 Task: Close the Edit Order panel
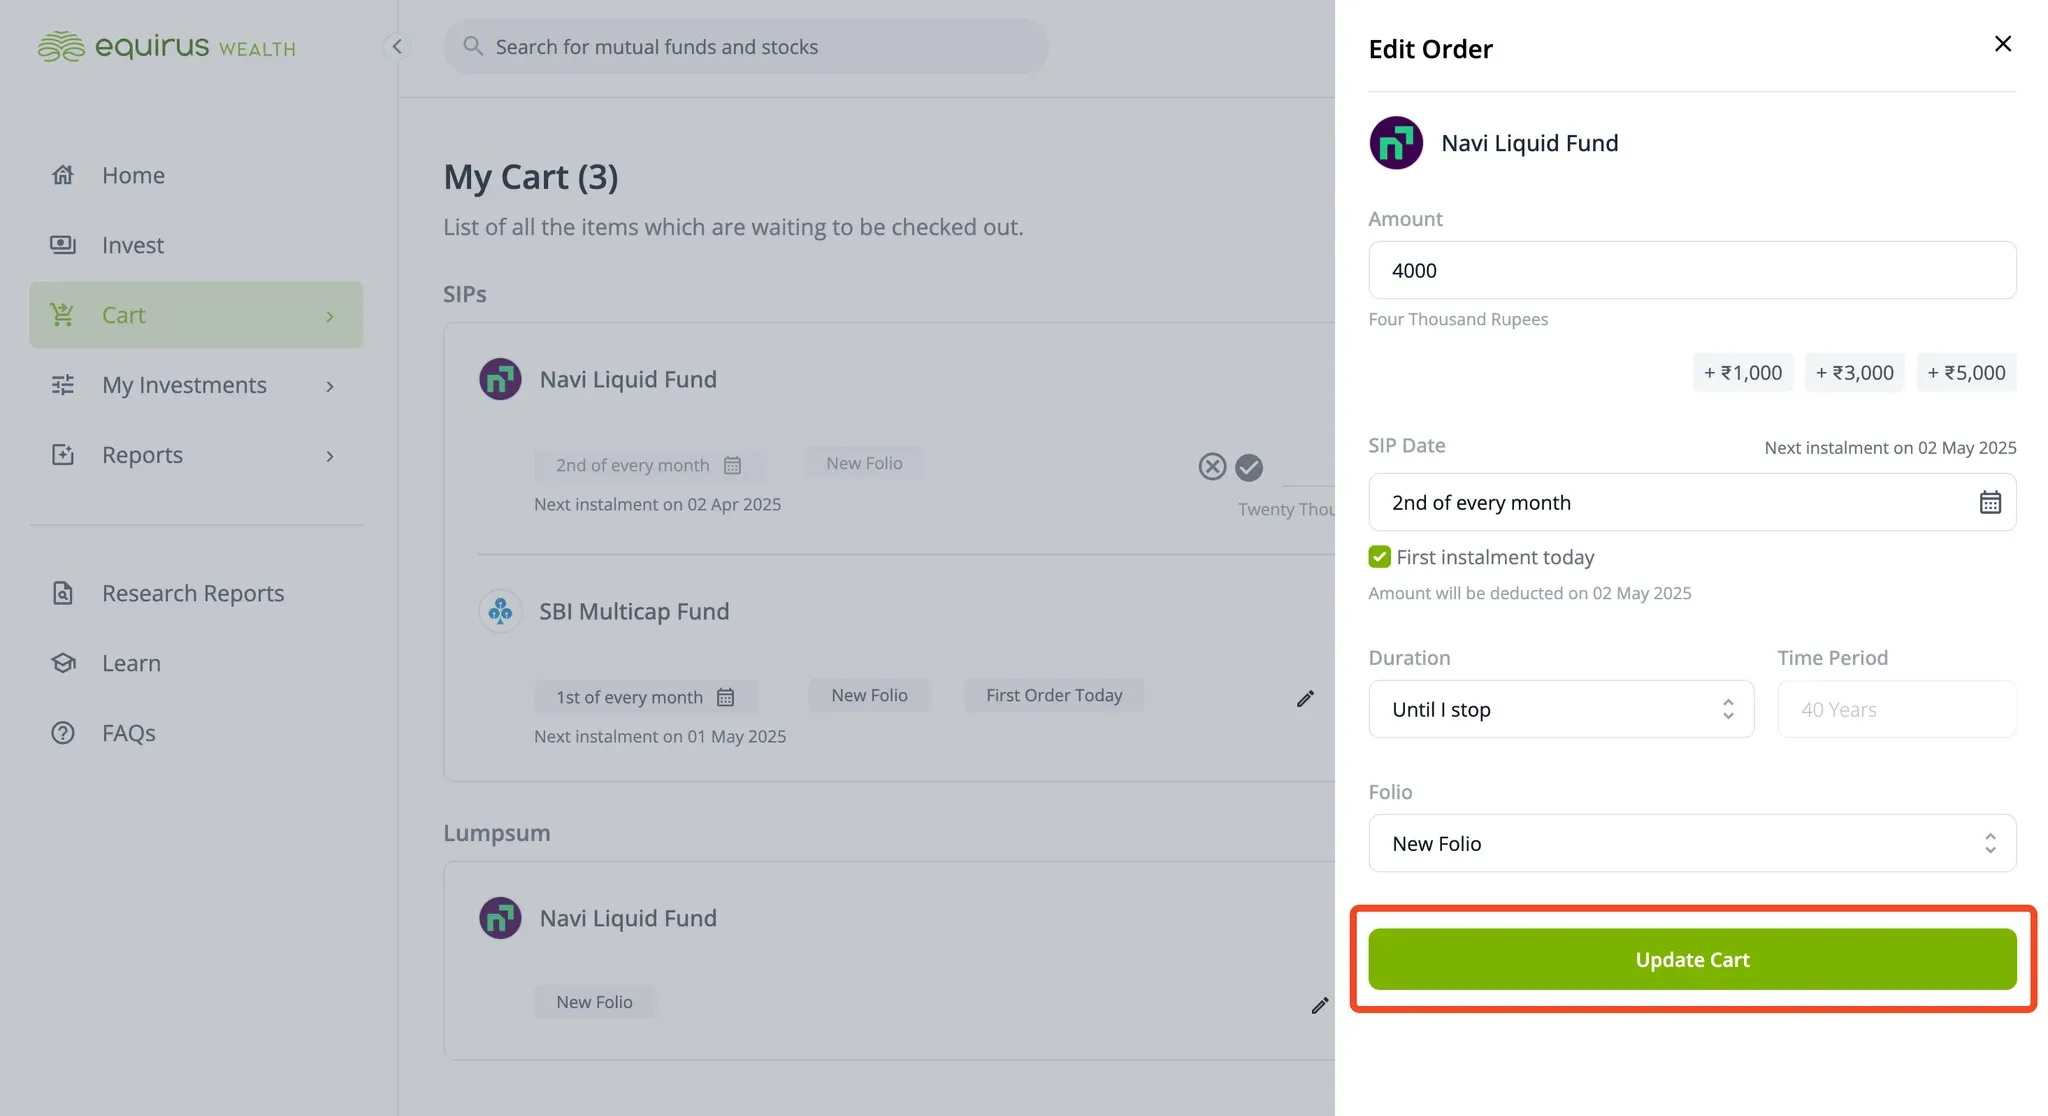pos(2002,44)
